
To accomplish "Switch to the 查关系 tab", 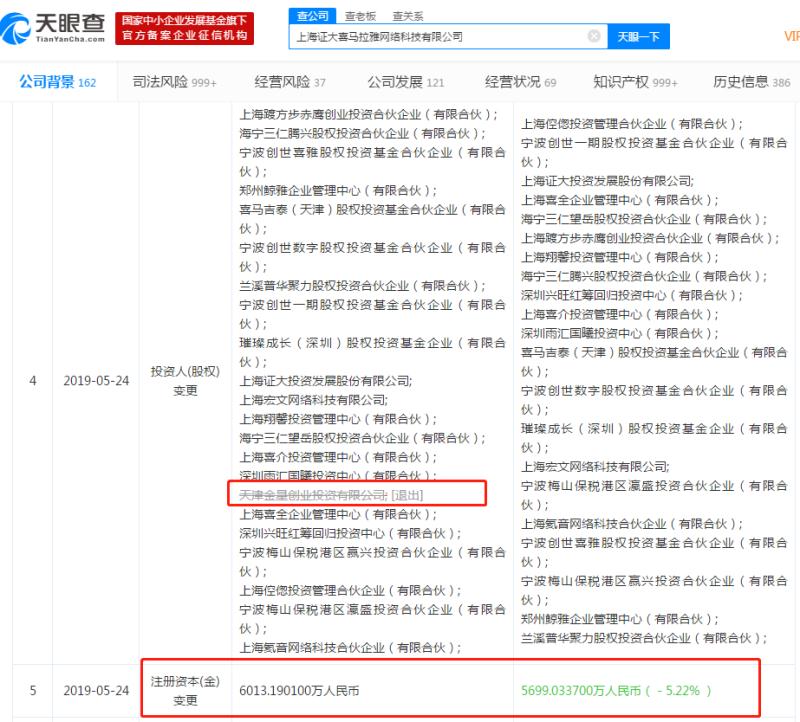I will click(x=404, y=15).
